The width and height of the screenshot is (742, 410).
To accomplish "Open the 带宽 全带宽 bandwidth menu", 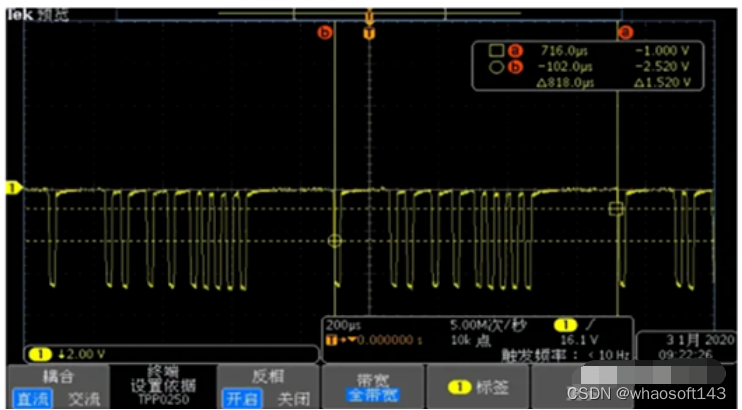I will click(373, 387).
